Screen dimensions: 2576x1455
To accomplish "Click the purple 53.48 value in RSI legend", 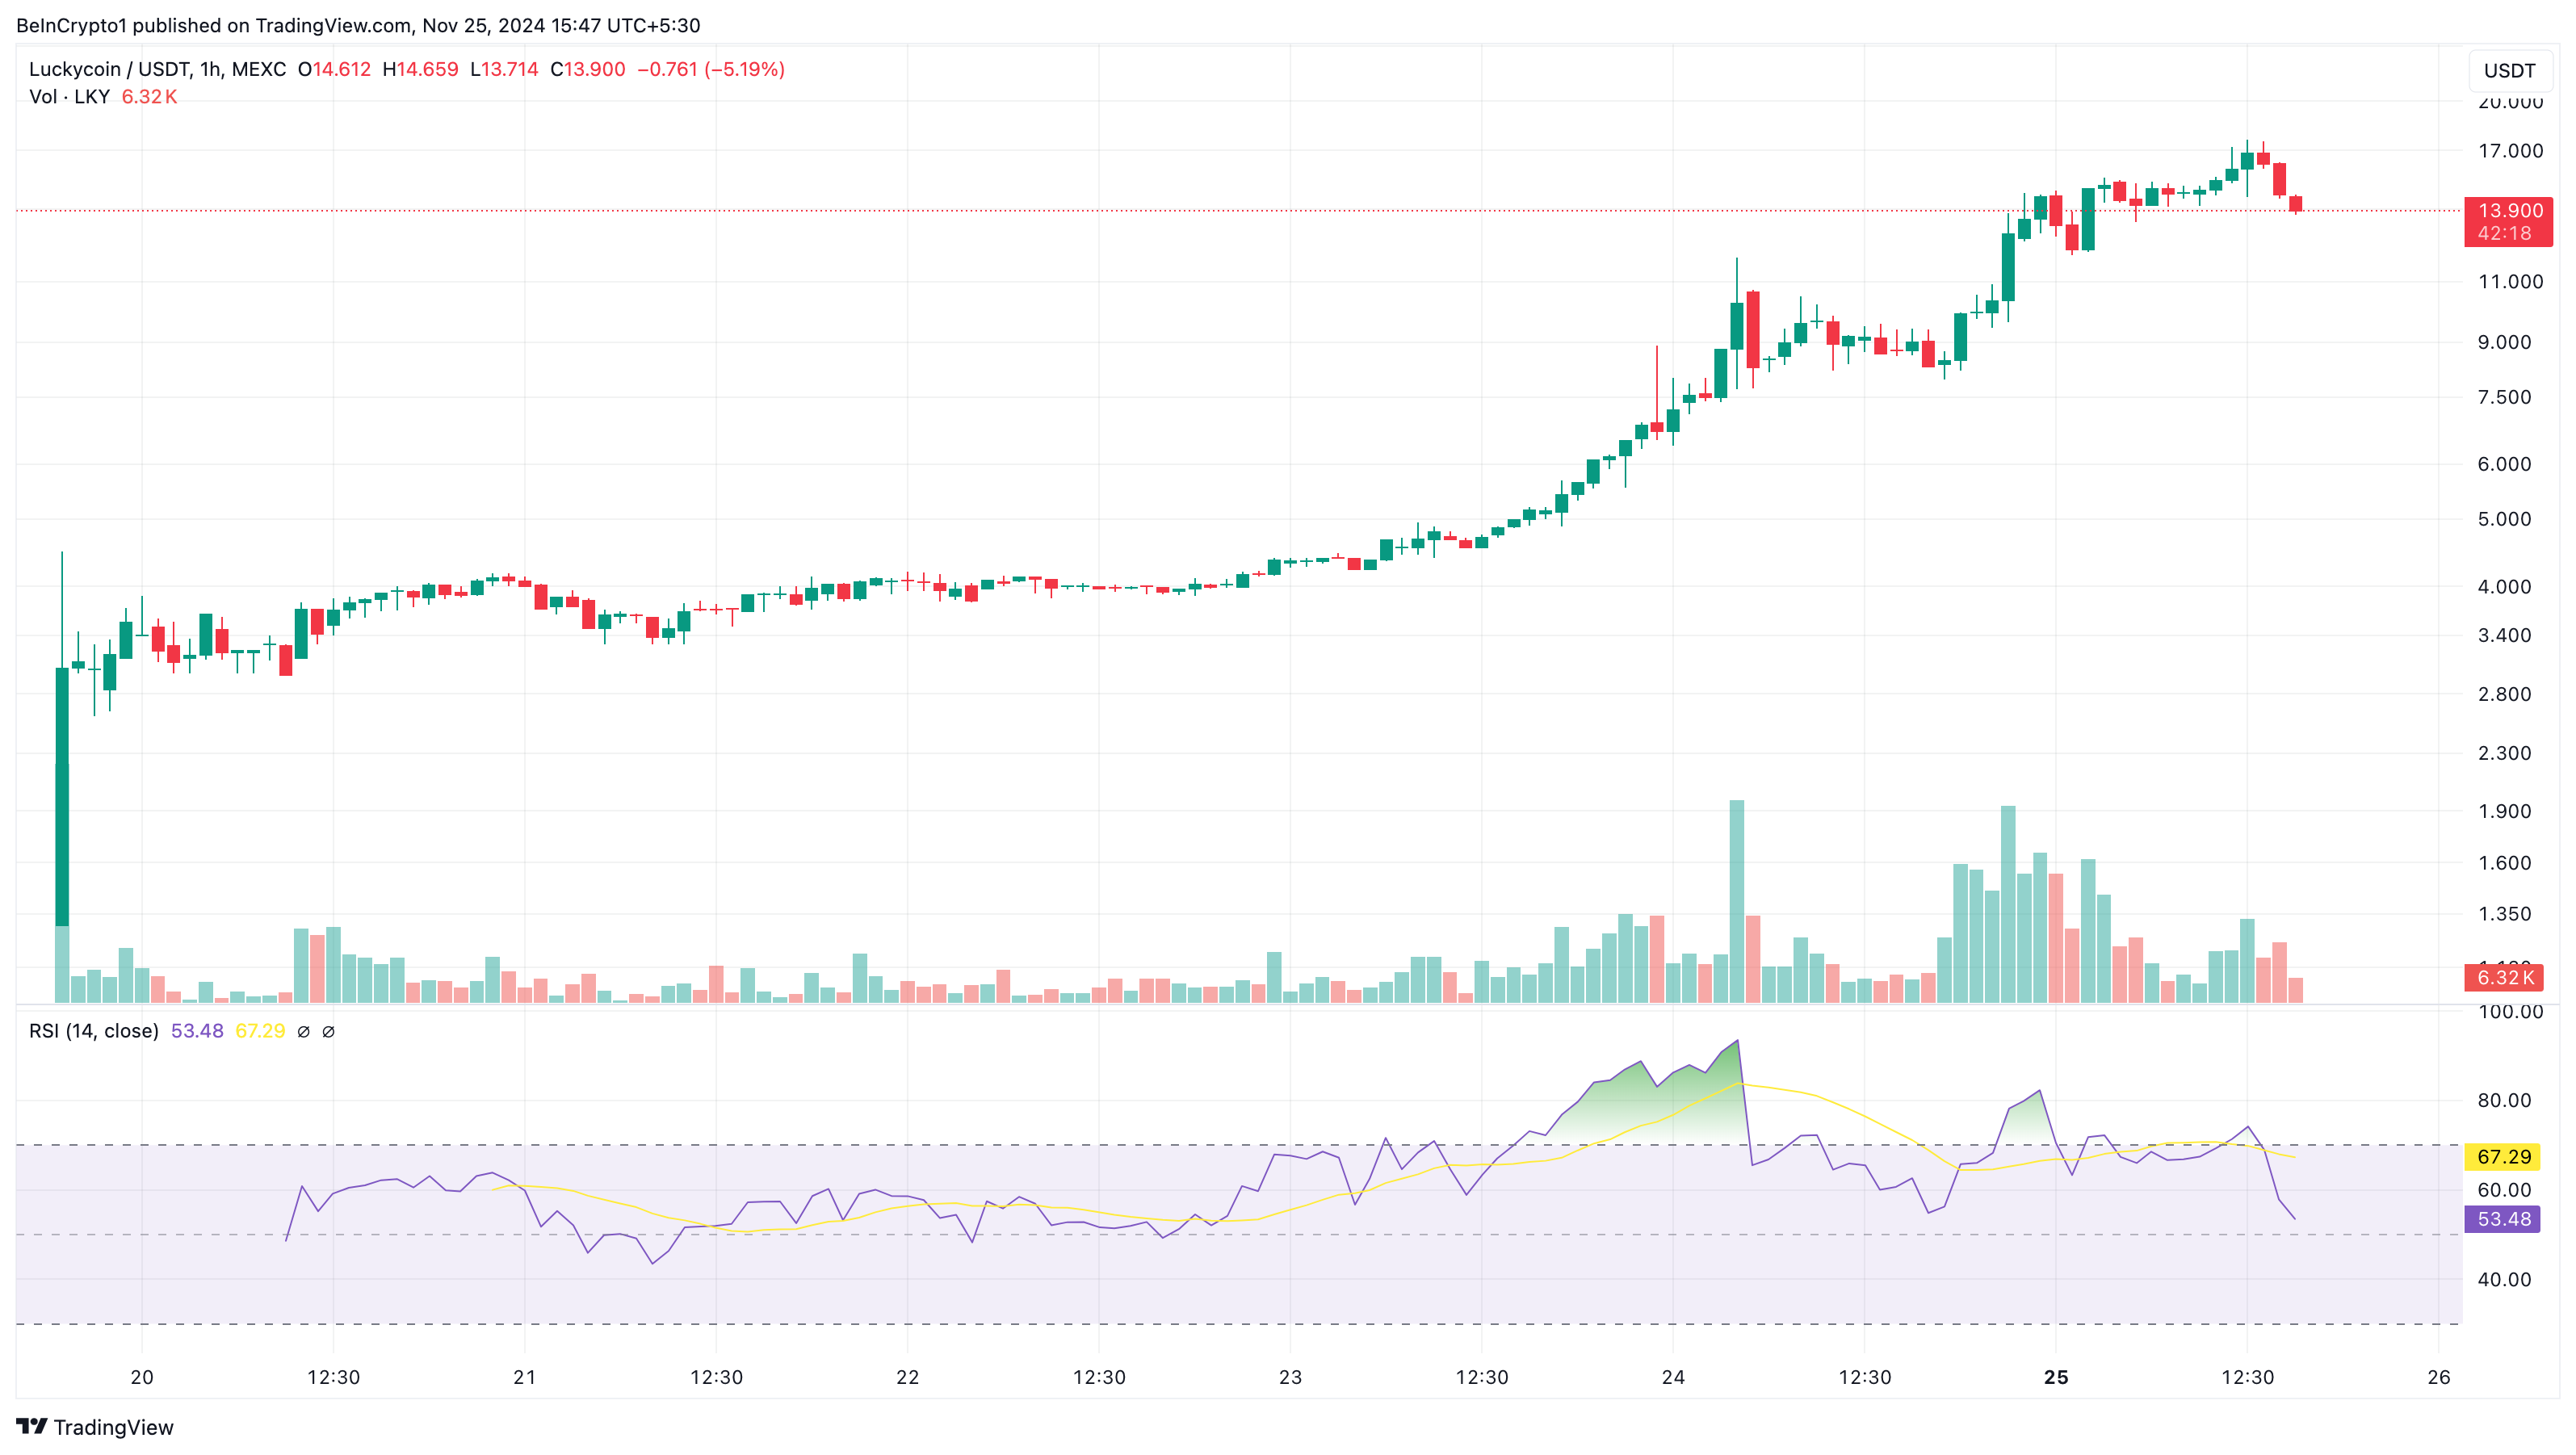I will click(197, 1031).
